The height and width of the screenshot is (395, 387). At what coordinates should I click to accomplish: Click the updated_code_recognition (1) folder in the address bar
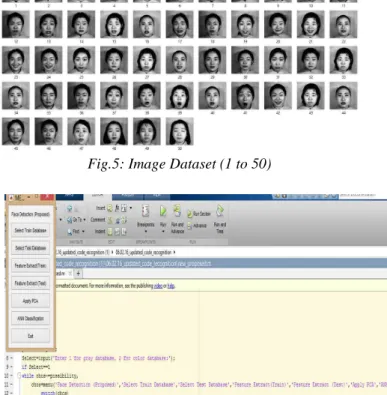(82, 252)
